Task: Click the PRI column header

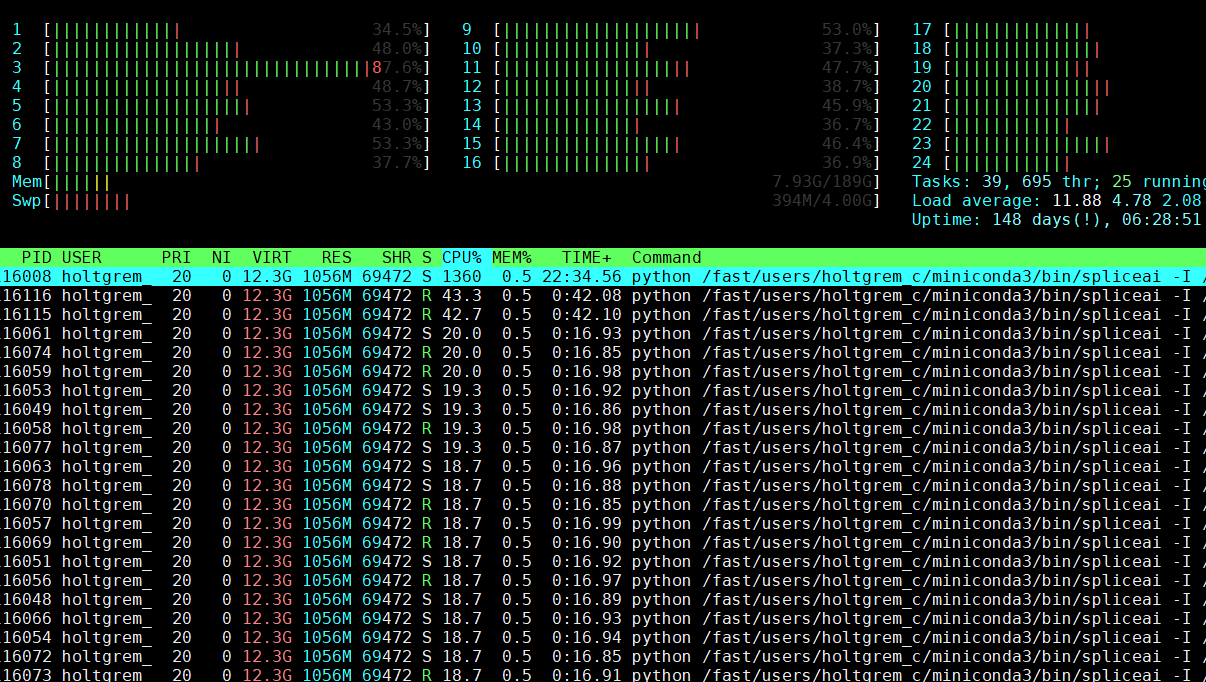Action: (x=178, y=257)
